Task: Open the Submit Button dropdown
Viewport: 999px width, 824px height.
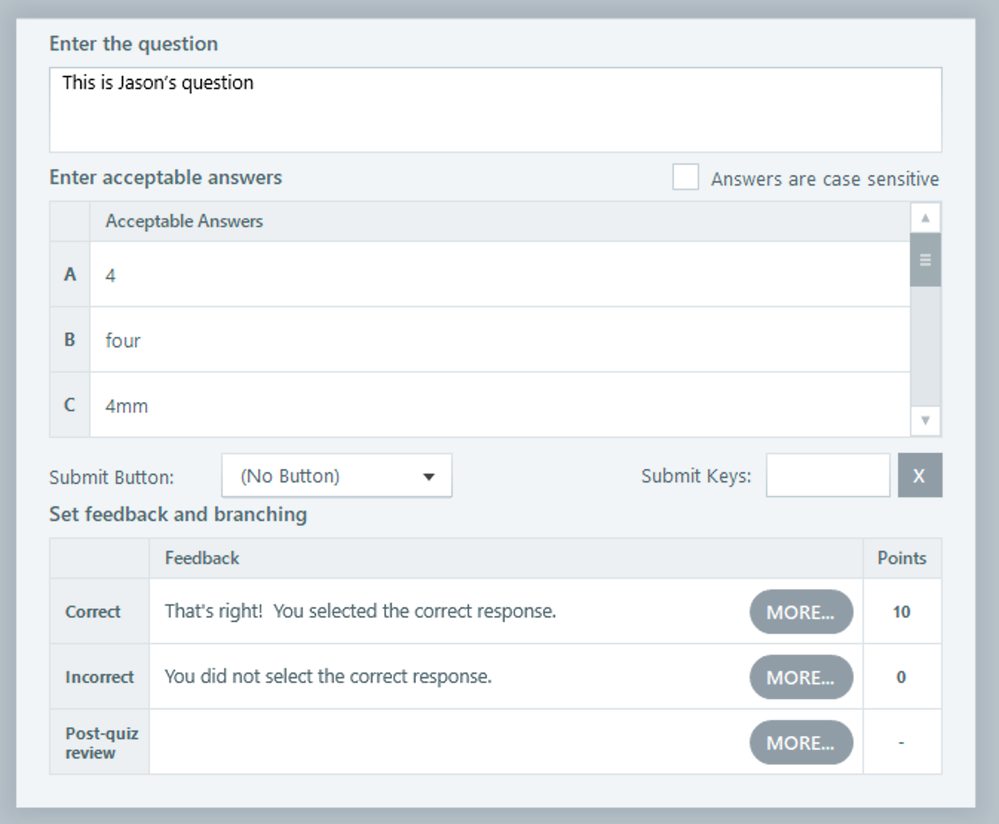Action: point(336,475)
